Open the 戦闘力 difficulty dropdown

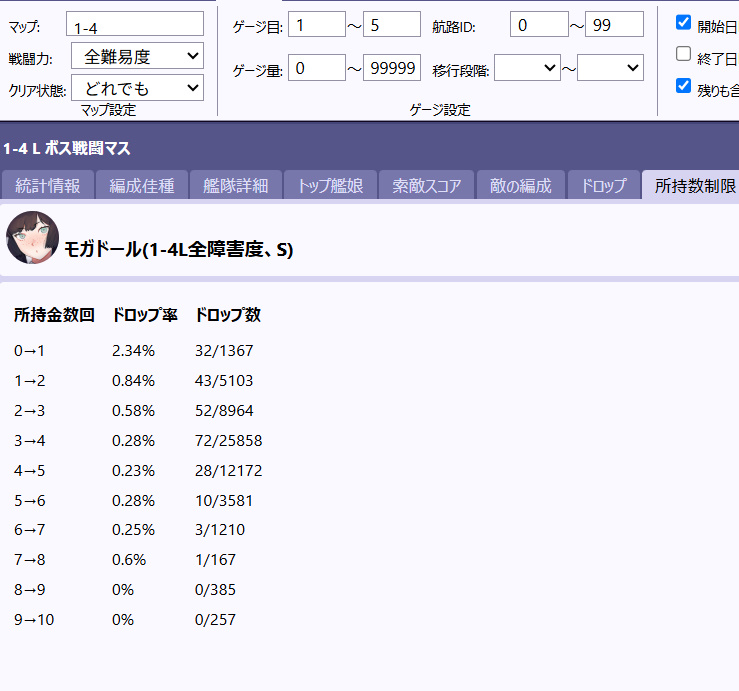(x=137, y=56)
